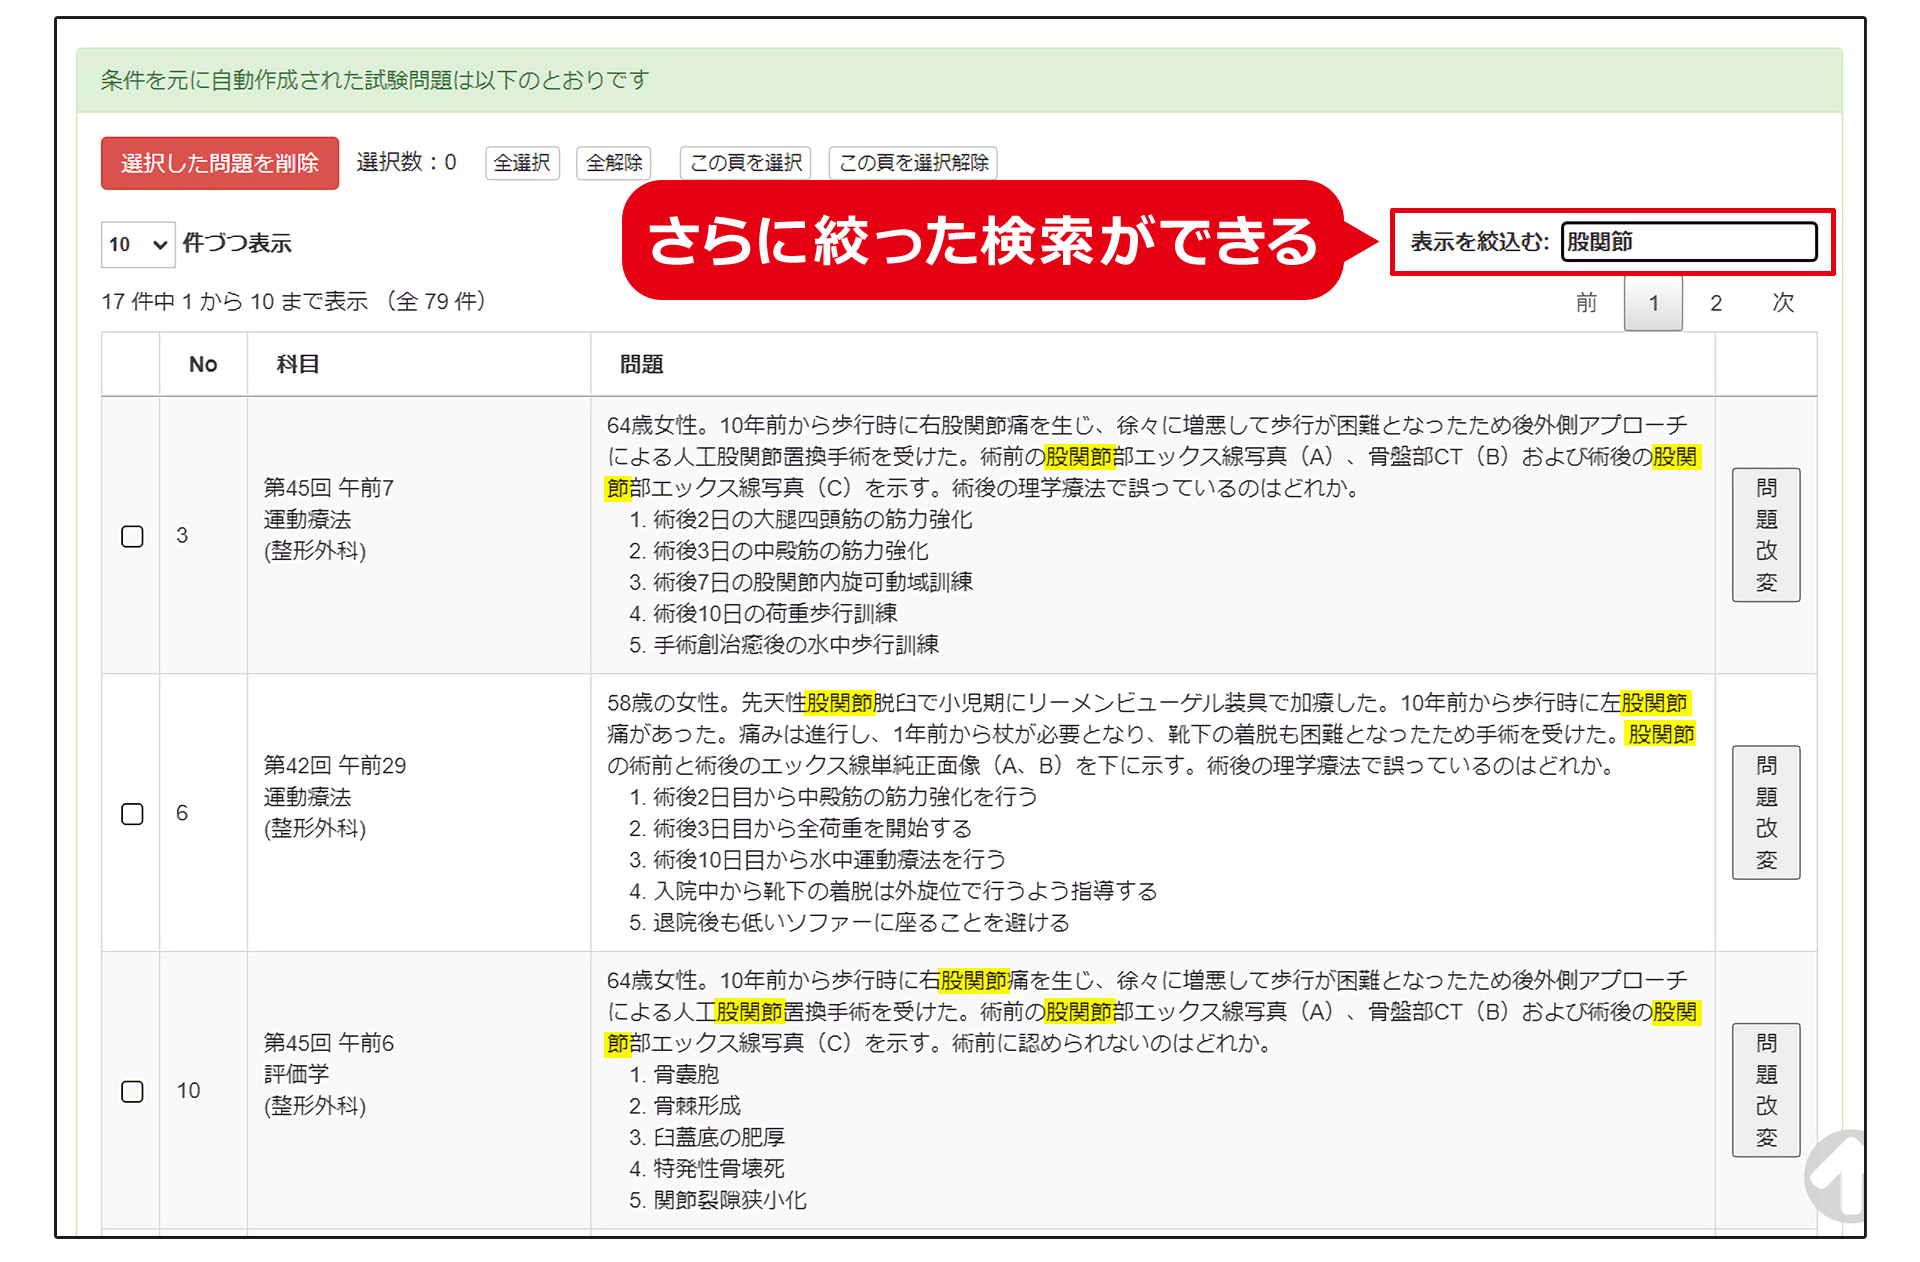Check the checkbox for question No 10
Screen dimensions: 1920x1262
pyautogui.click(x=132, y=1091)
